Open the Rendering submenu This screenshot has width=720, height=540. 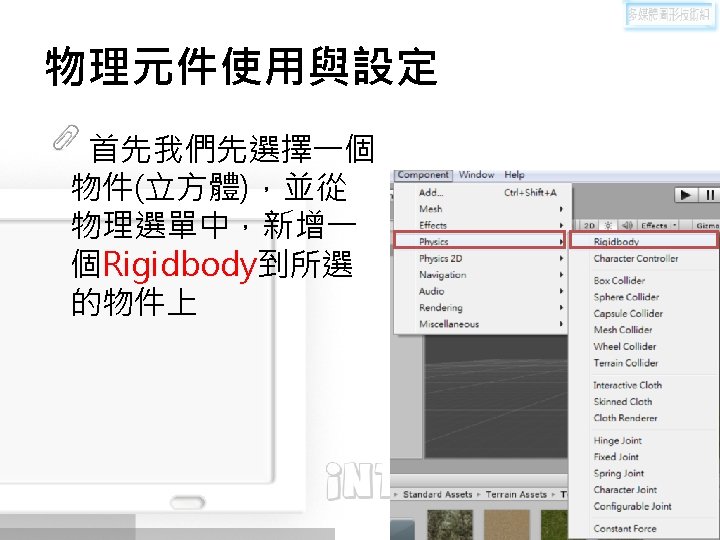pyautogui.click(x=480, y=308)
